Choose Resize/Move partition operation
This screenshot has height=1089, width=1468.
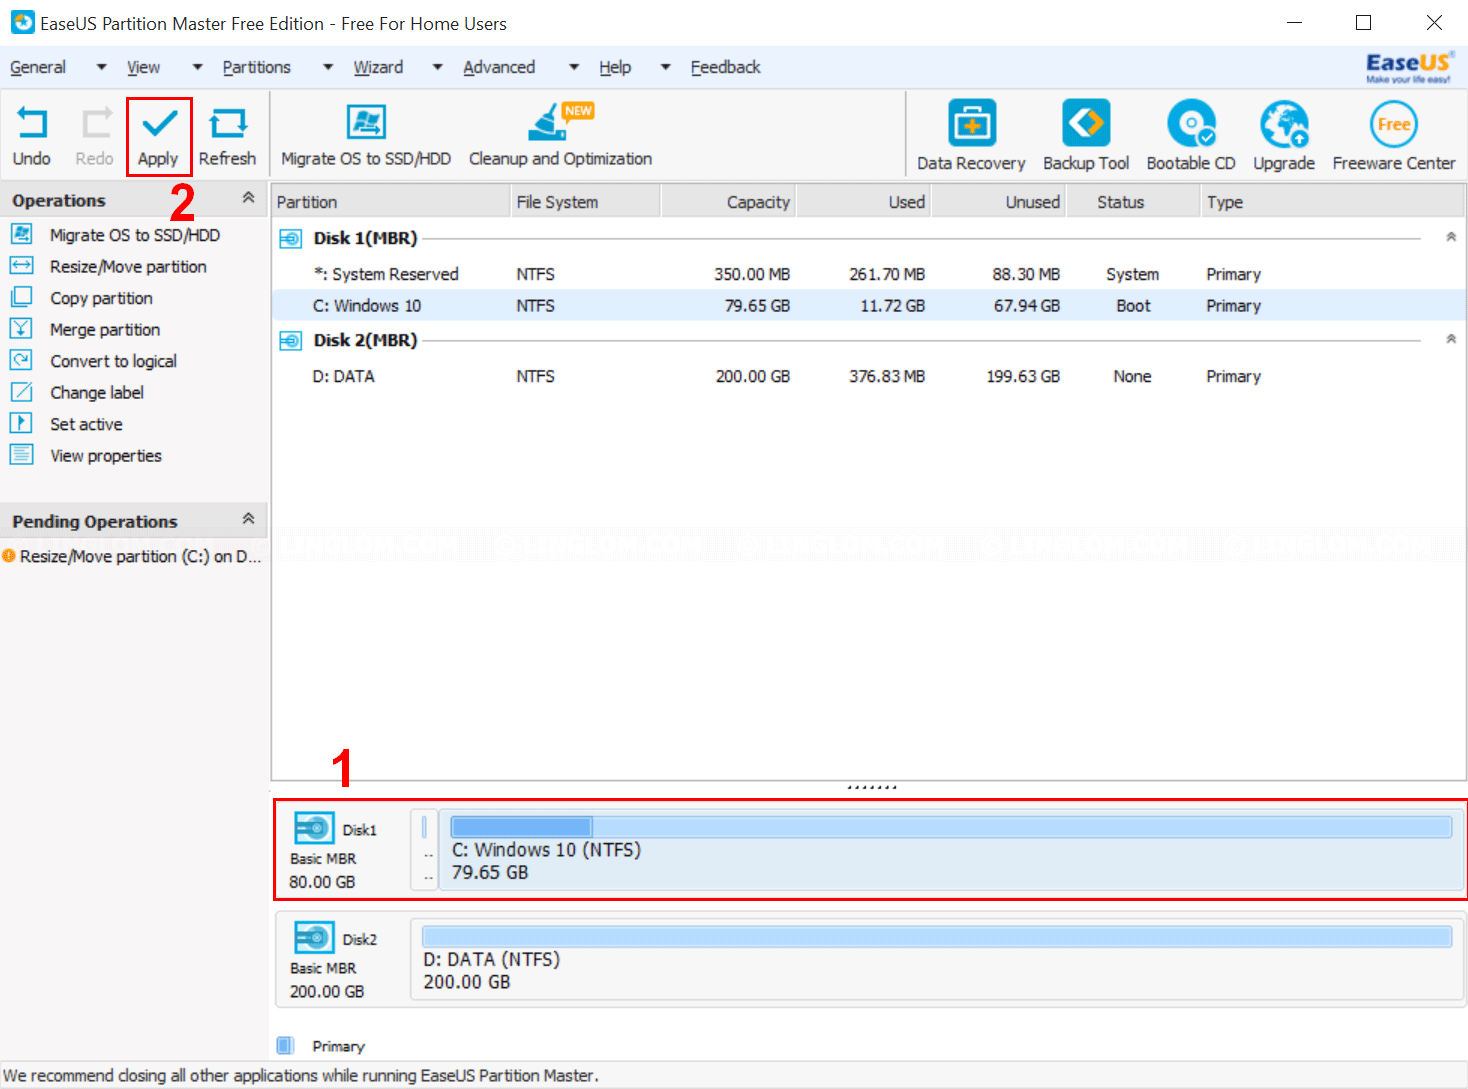tap(128, 267)
